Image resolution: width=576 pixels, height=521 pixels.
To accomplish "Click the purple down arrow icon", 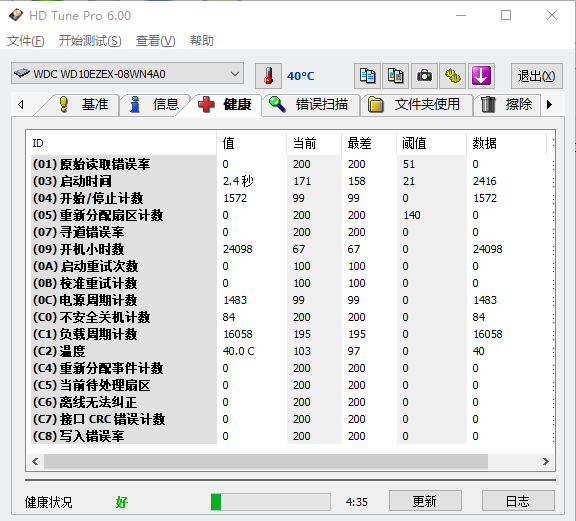I will pyautogui.click(x=481, y=76).
